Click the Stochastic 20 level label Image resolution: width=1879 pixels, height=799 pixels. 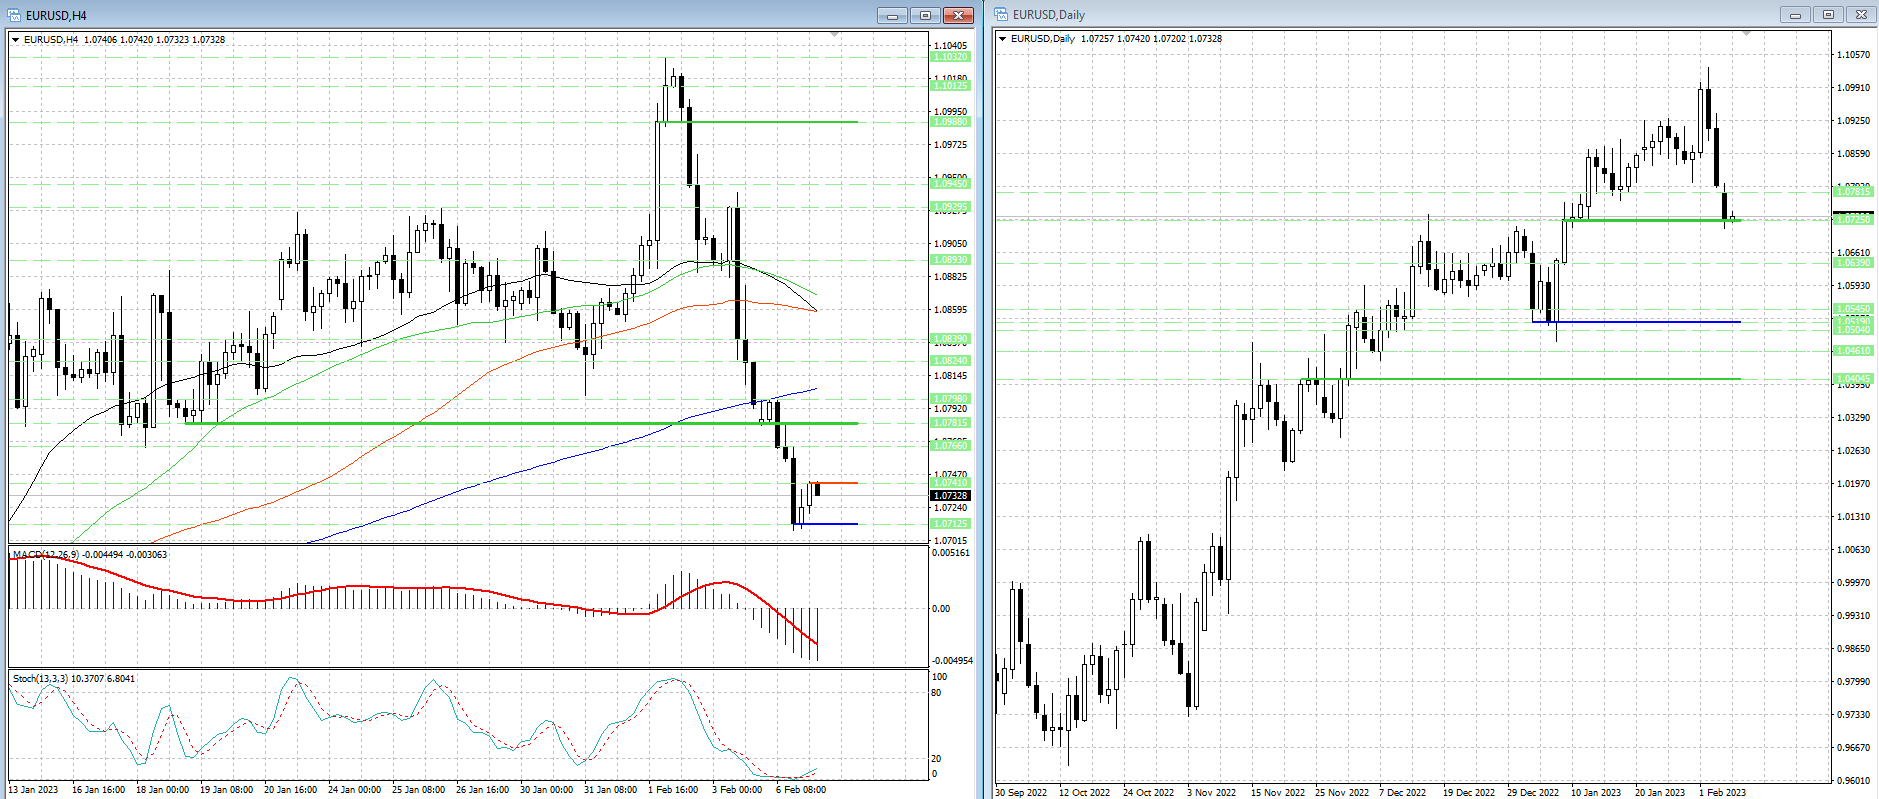(936, 759)
